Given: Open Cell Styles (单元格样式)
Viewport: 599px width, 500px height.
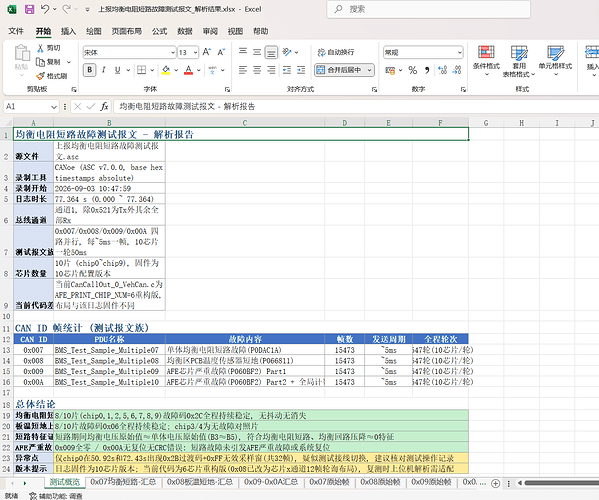Looking at the screenshot, I should 555,60.
